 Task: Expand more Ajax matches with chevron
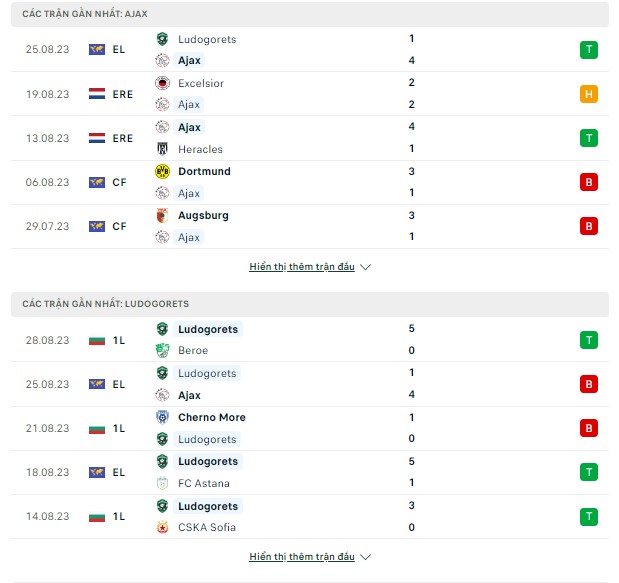point(310,267)
